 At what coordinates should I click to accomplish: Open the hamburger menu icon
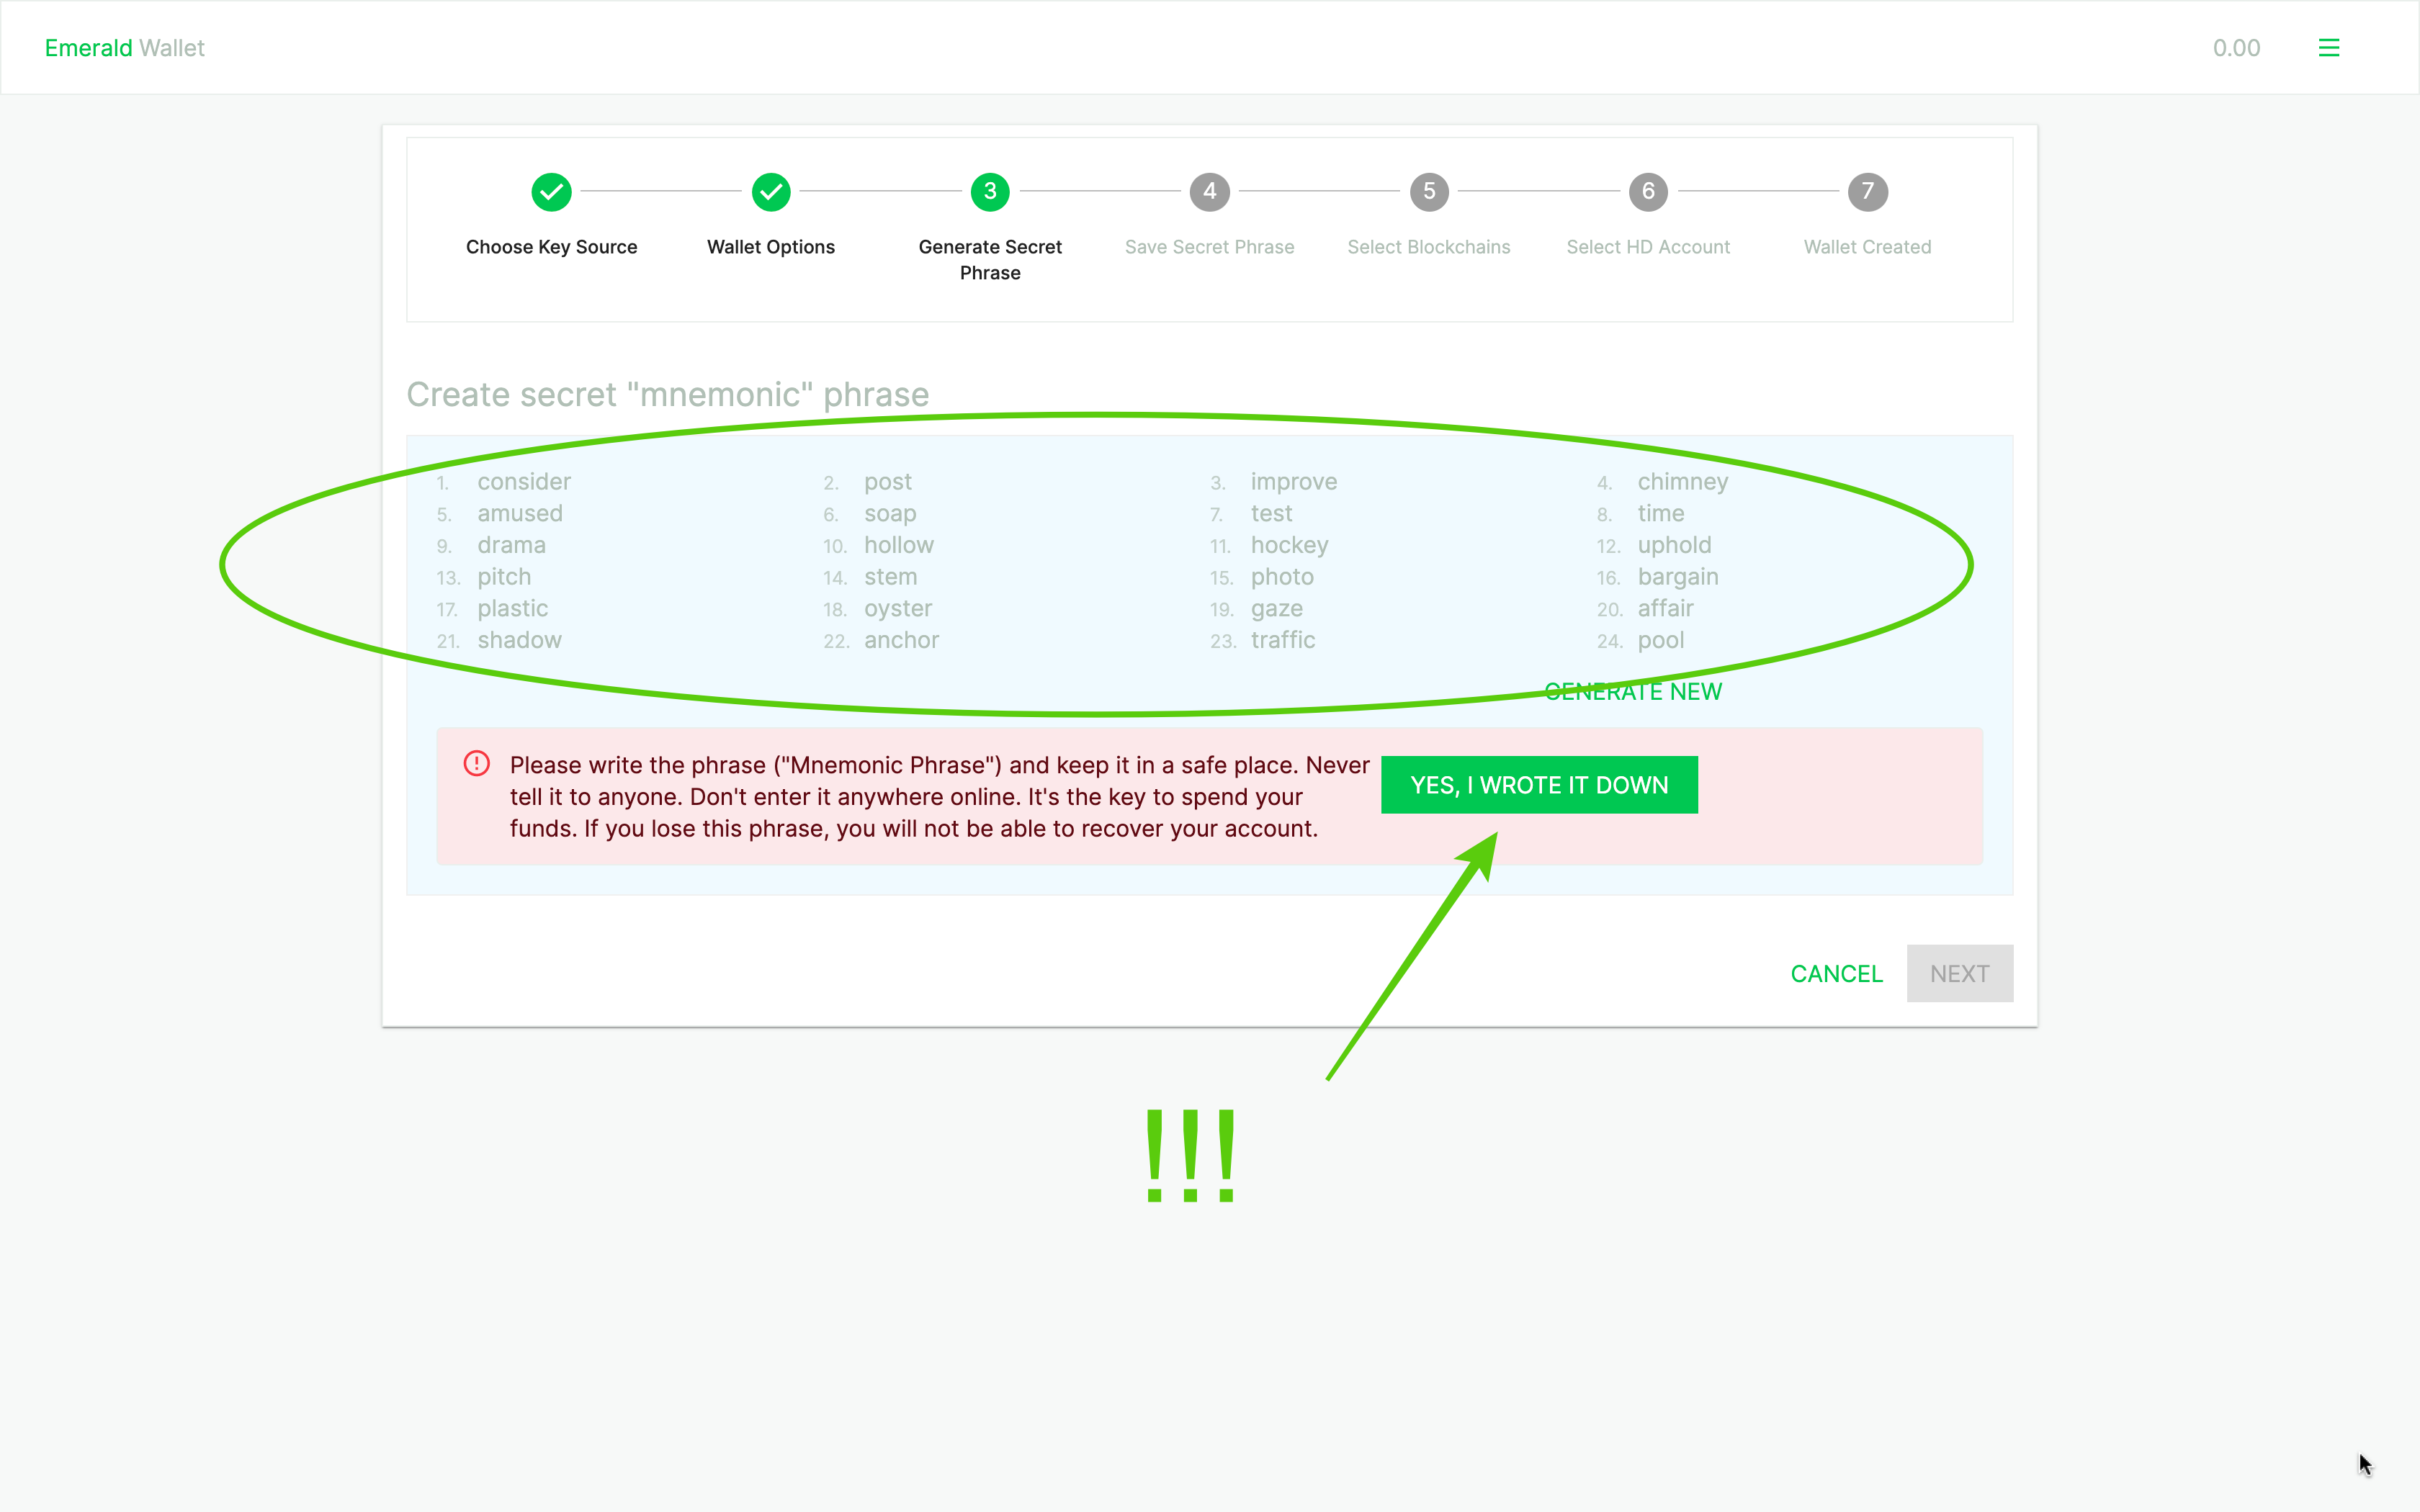point(2328,48)
